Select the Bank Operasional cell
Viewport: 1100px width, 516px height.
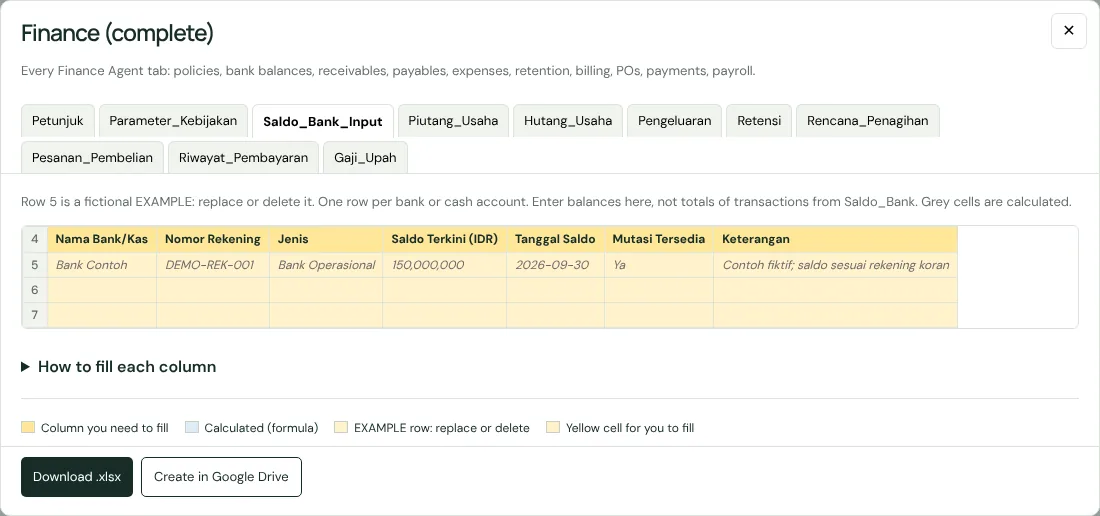point(326,265)
